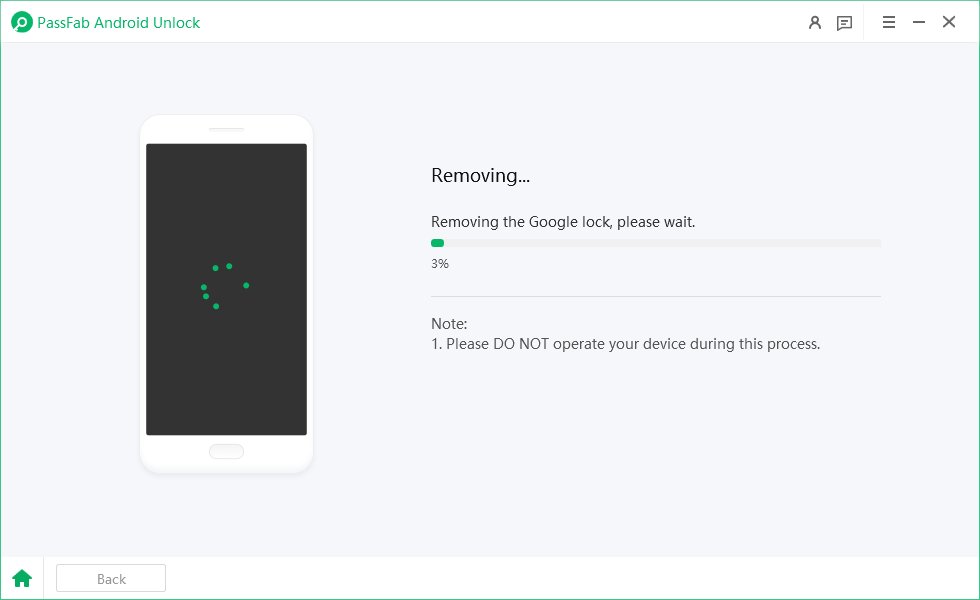Click the DO NOT operate warning text
This screenshot has width=980, height=600.
(624, 343)
